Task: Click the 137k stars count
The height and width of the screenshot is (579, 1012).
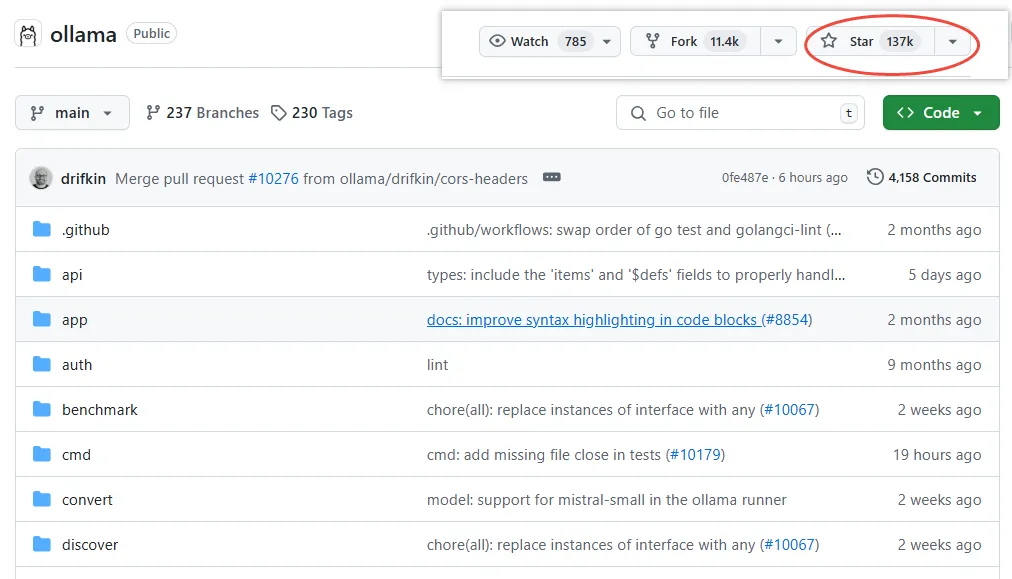Action: pos(900,41)
